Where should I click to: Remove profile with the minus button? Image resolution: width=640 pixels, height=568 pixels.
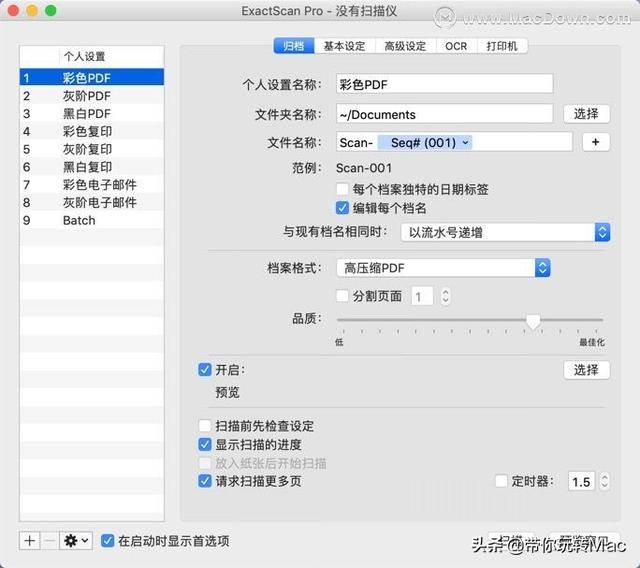coord(49,541)
